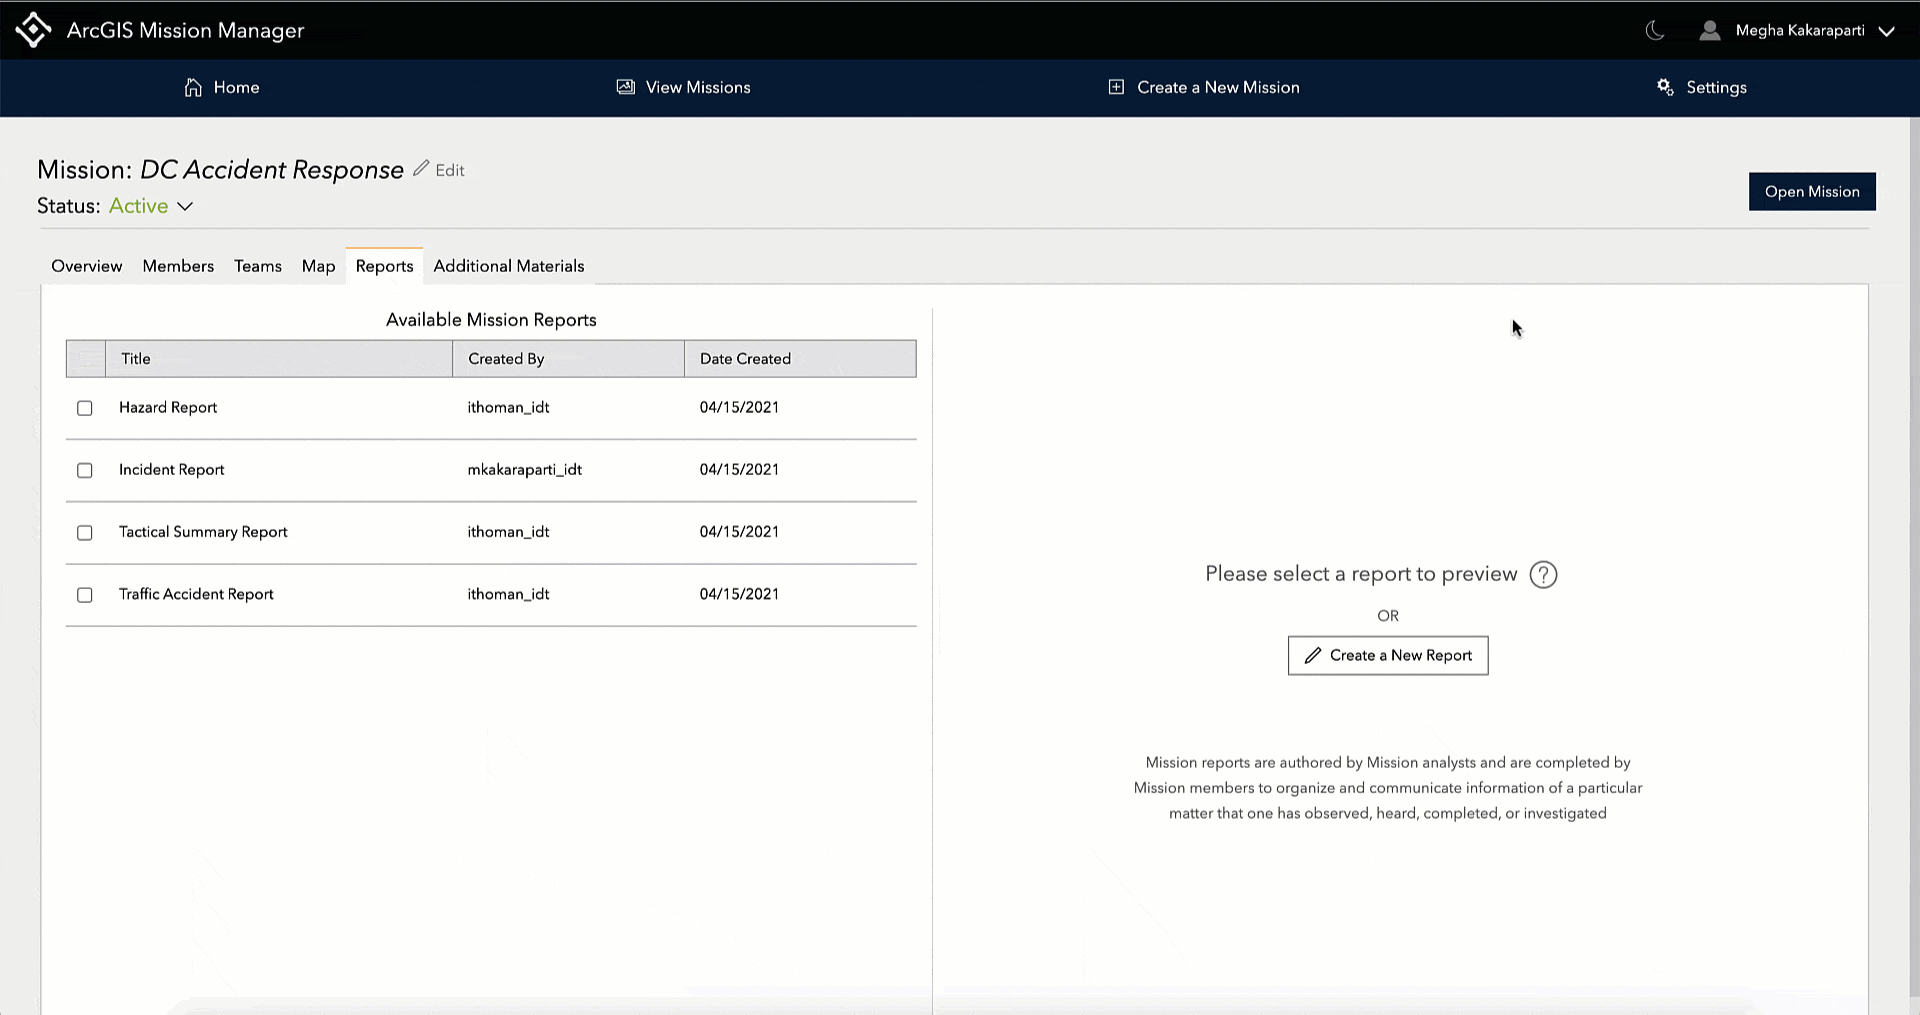Click ithoman_idt in the Tactical Summary Report row

click(508, 532)
